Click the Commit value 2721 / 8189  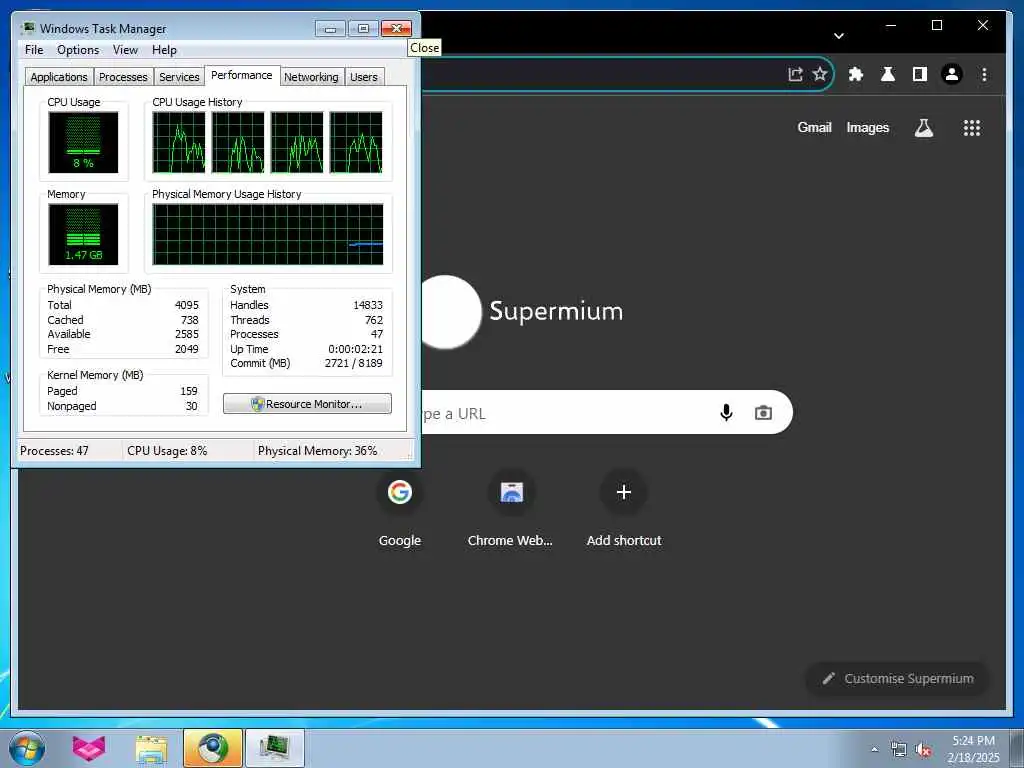353,363
